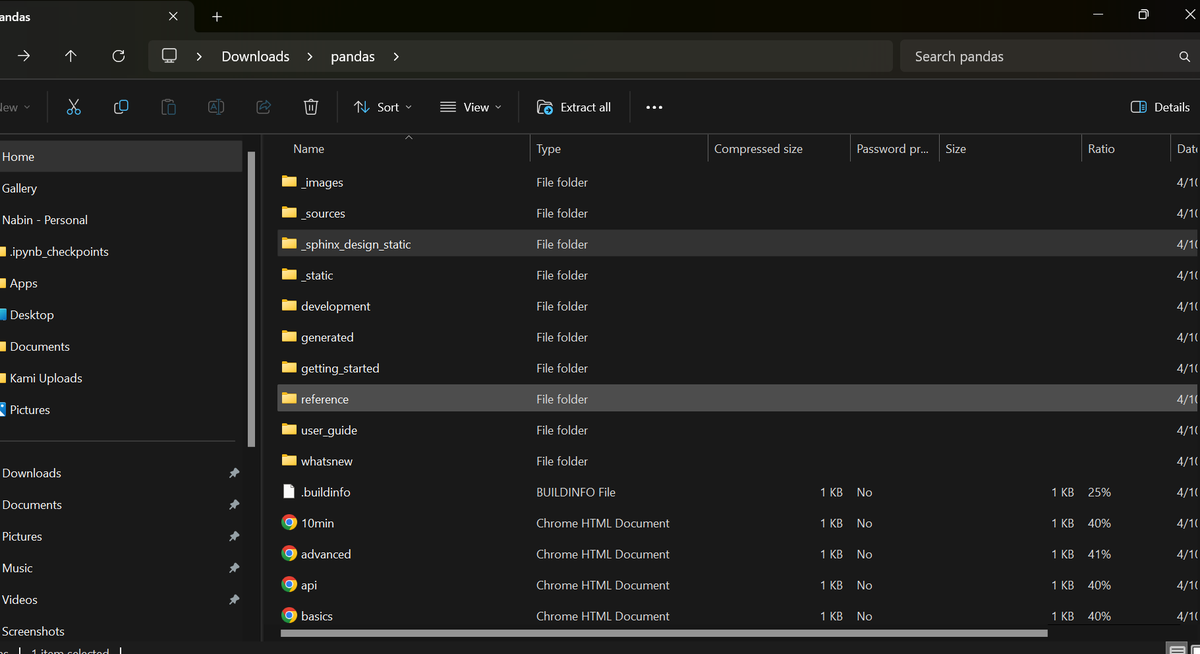Click the Delete trash icon
Screen dimensions: 1200x654
tap(311, 107)
